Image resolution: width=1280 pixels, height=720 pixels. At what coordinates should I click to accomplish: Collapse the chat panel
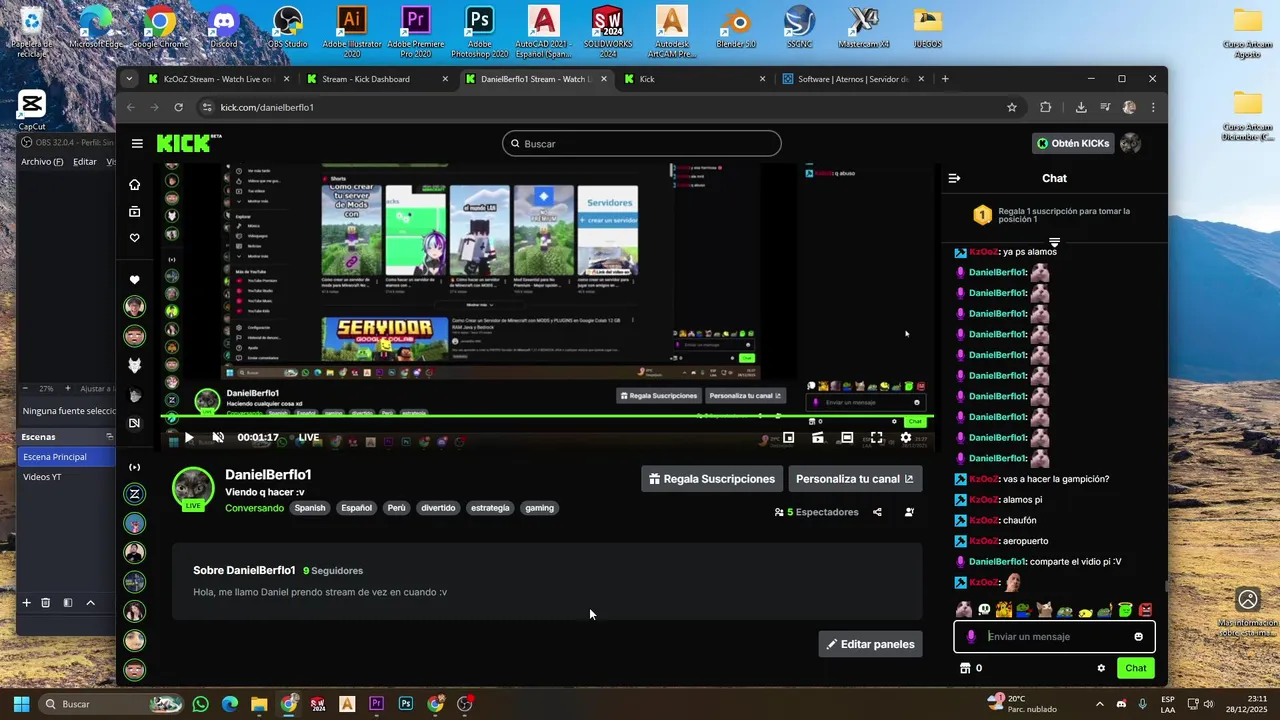[954, 178]
